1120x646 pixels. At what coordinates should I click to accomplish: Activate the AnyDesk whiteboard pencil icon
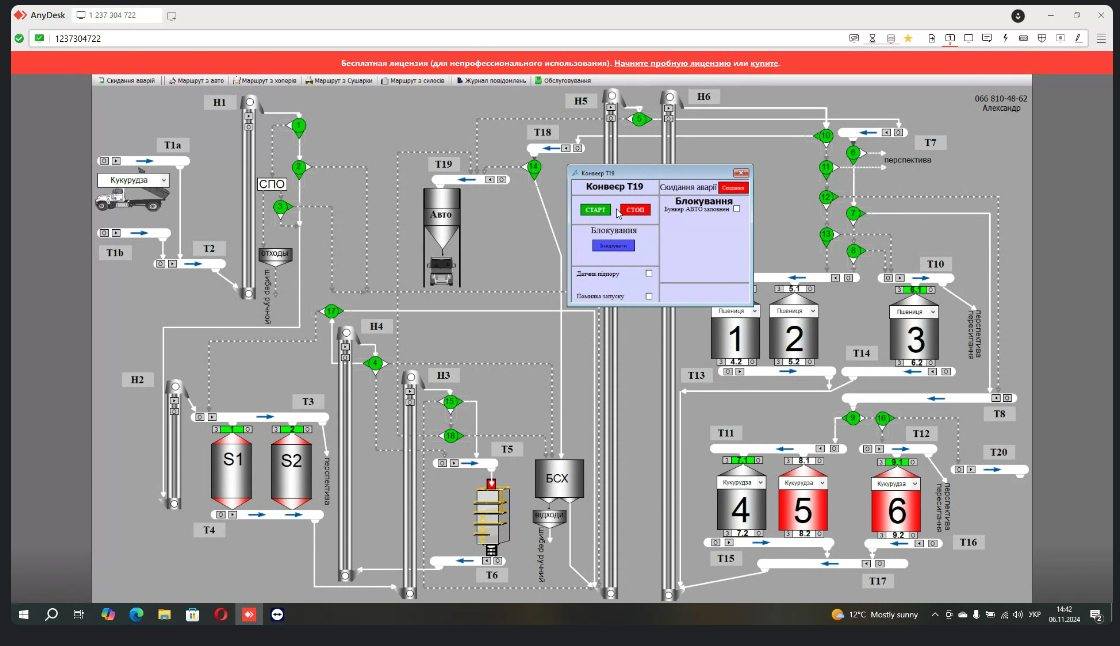pyautogui.click(x=1079, y=38)
